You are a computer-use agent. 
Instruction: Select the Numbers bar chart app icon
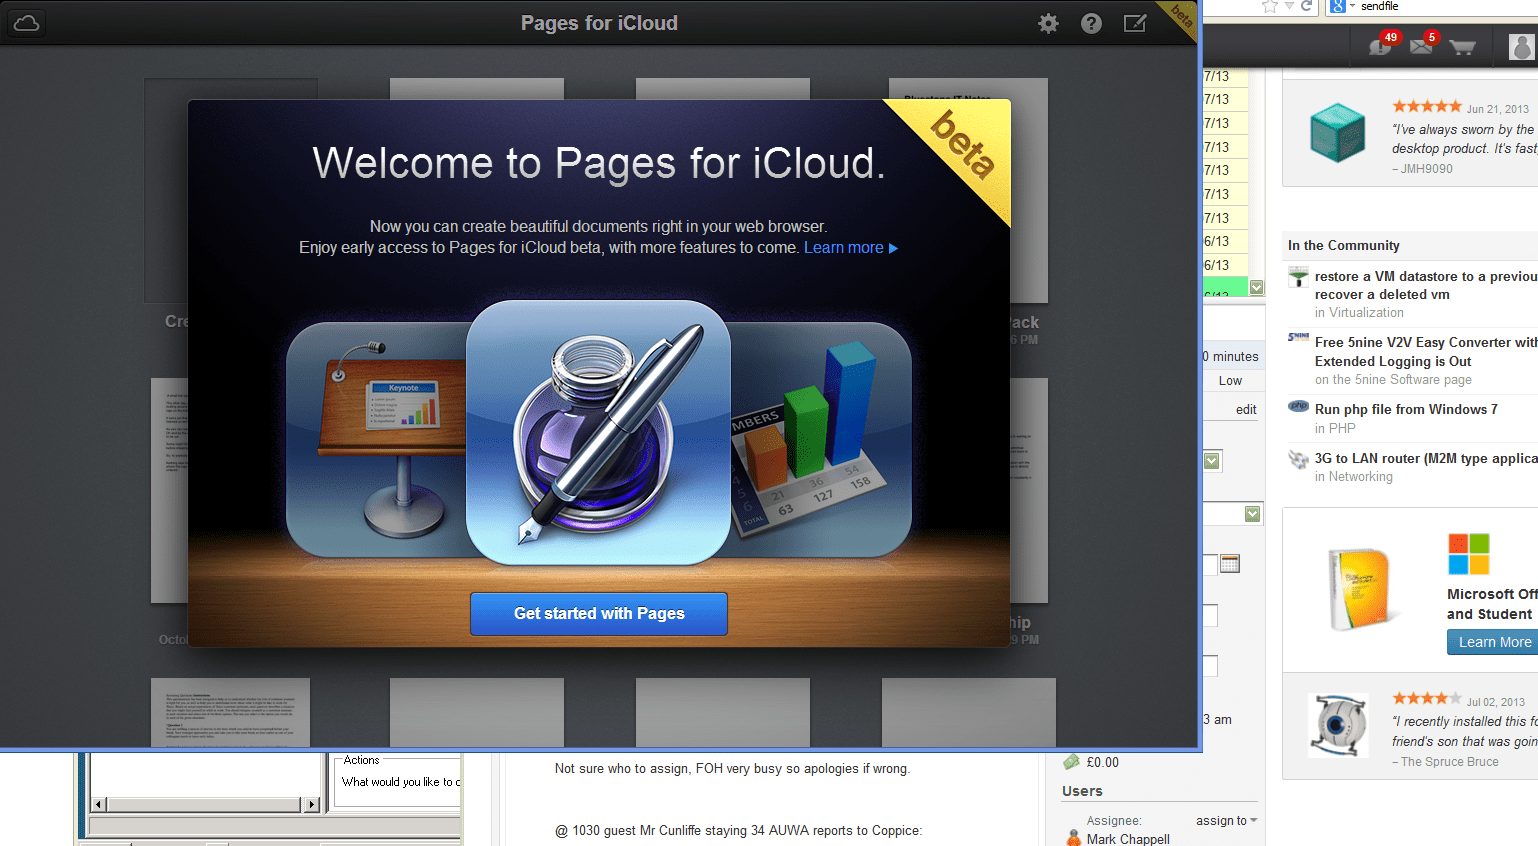(821, 440)
